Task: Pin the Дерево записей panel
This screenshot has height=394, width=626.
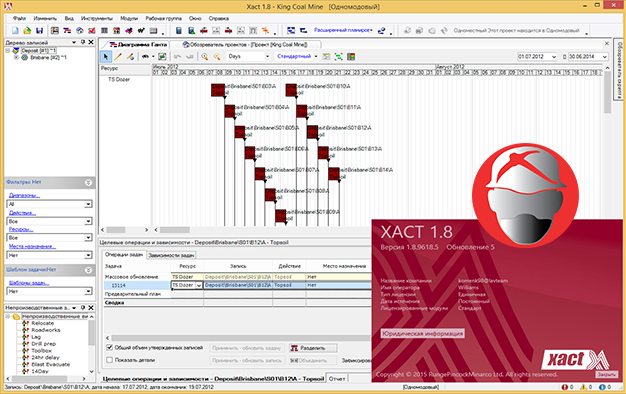Action: coord(83,42)
